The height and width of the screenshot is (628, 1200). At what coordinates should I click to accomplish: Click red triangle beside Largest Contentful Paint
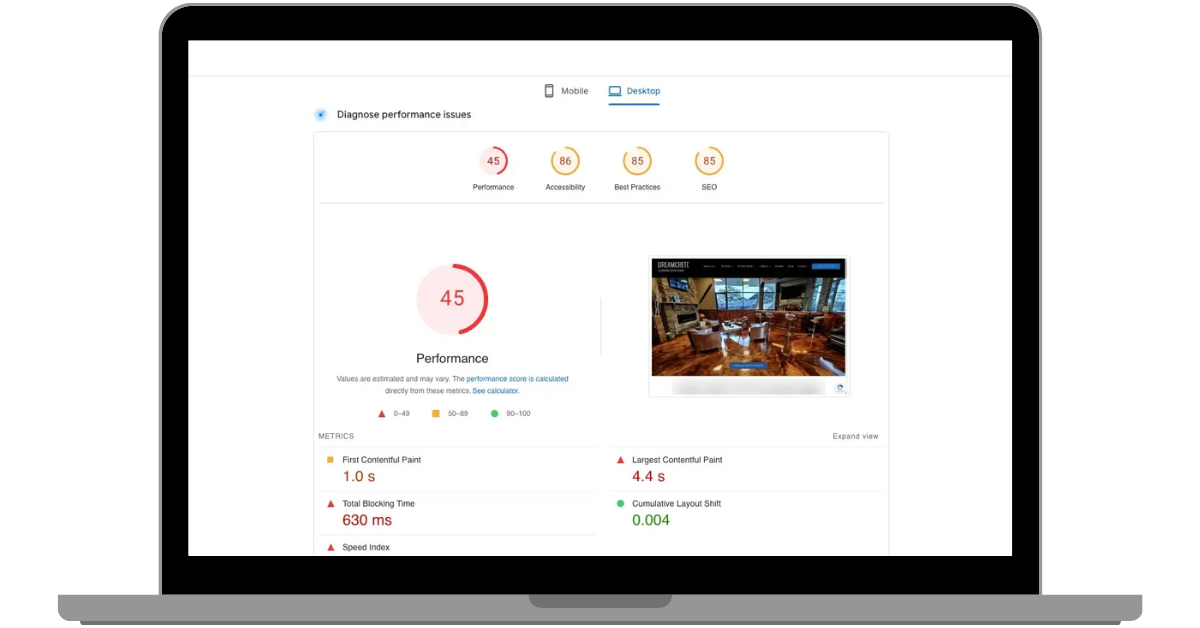620,460
